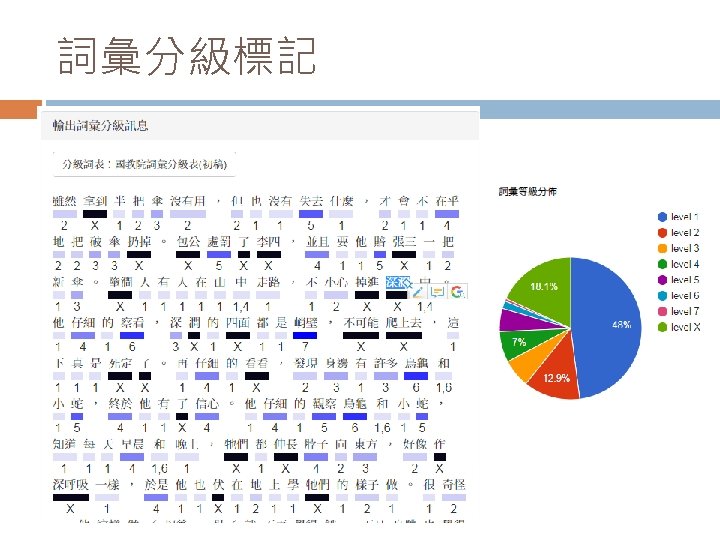Click the word 奇怪
Screen dimensions: 720x540
pyautogui.click(x=454, y=484)
